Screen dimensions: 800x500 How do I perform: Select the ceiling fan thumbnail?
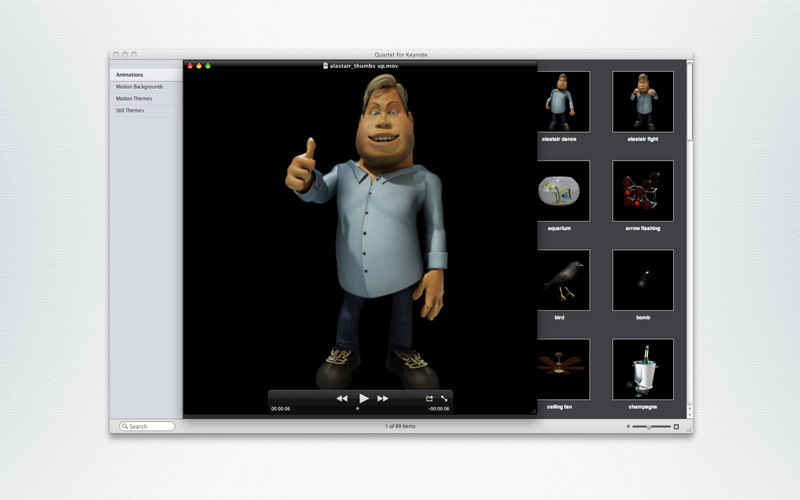pos(563,369)
